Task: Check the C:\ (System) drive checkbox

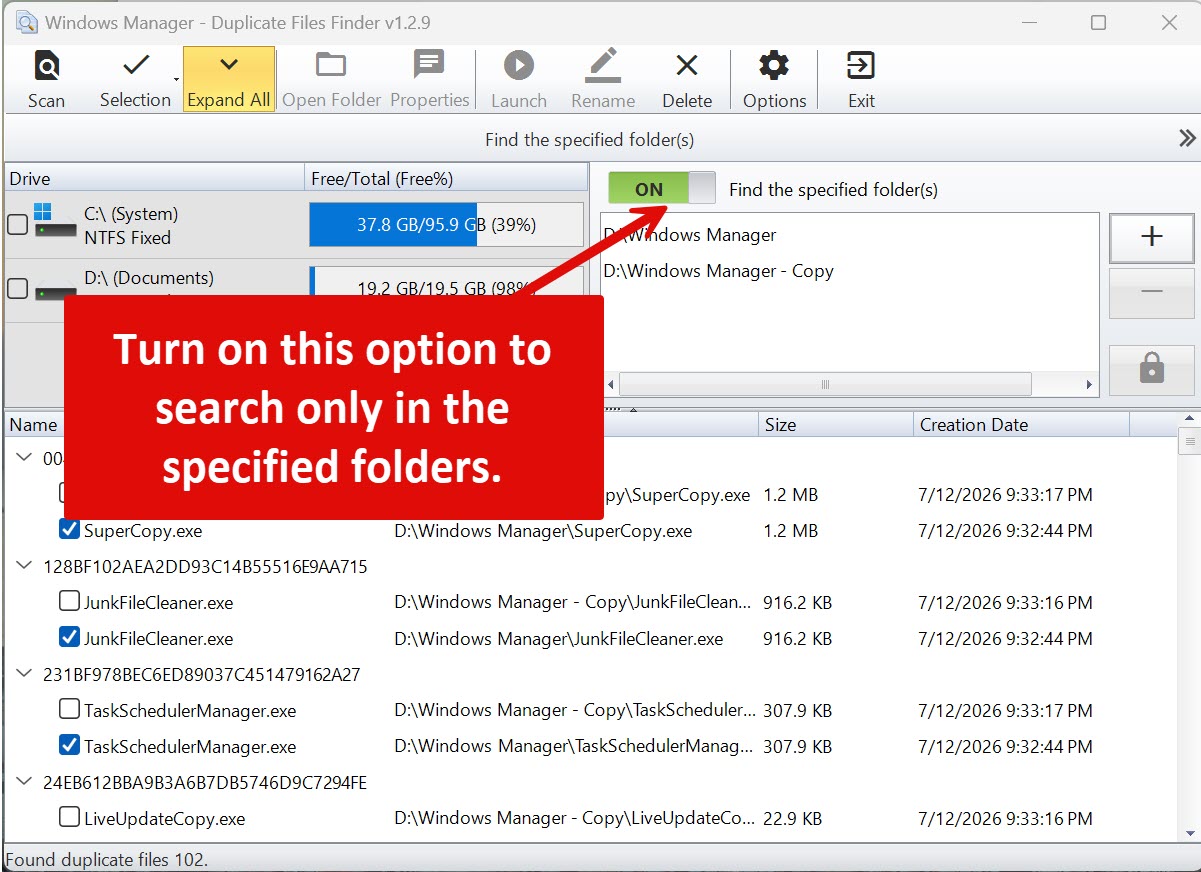Action: 18,225
